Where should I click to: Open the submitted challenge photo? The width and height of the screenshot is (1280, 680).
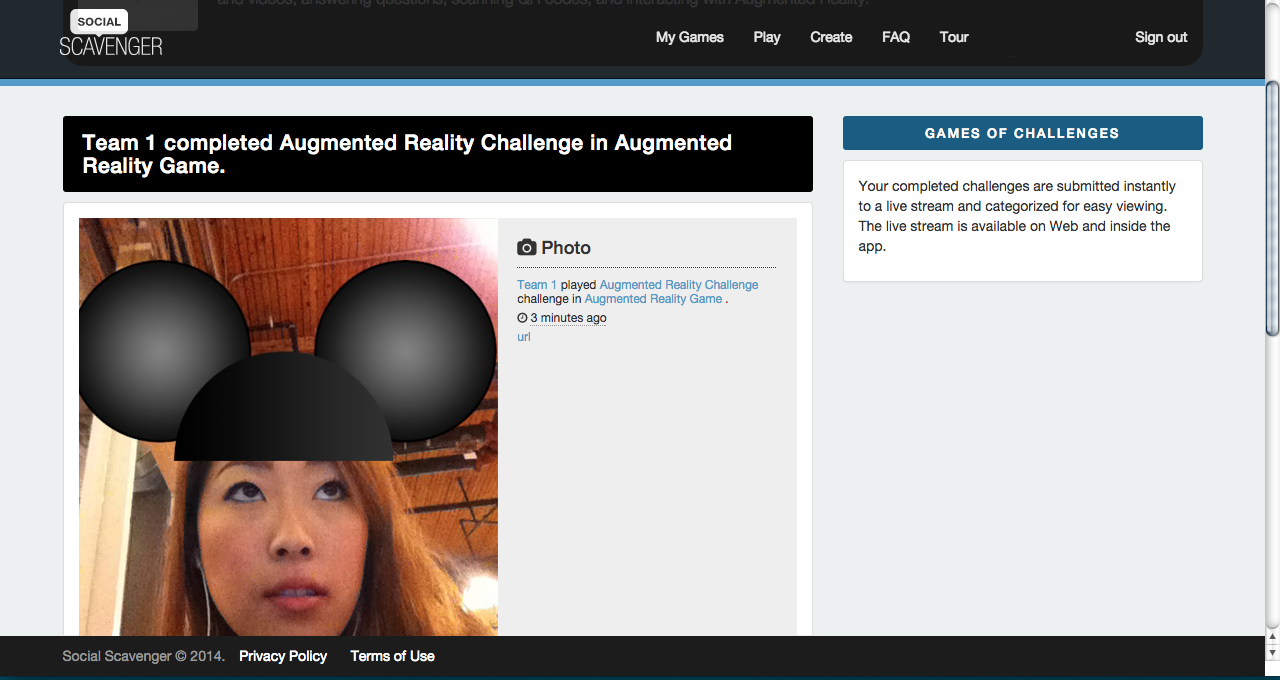(x=288, y=427)
